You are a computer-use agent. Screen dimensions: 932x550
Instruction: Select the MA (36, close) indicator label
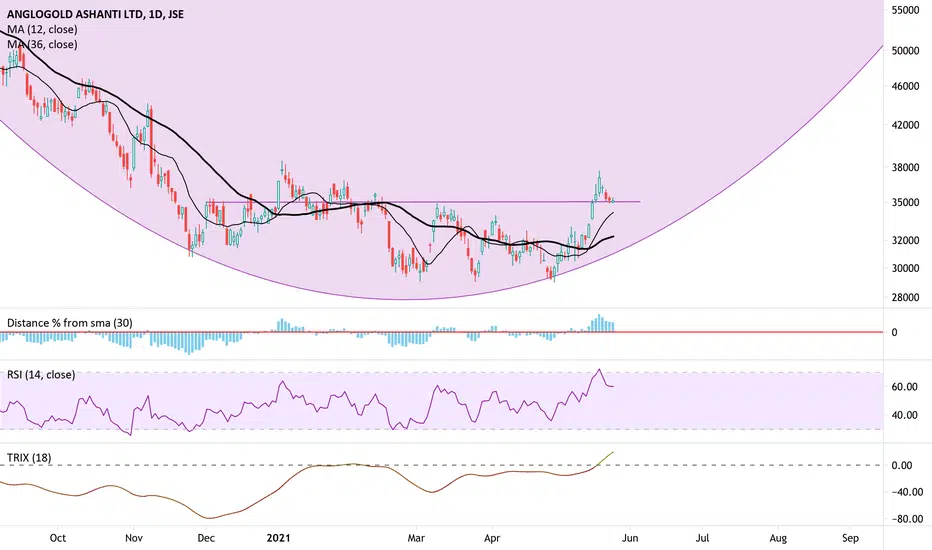(x=42, y=45)
